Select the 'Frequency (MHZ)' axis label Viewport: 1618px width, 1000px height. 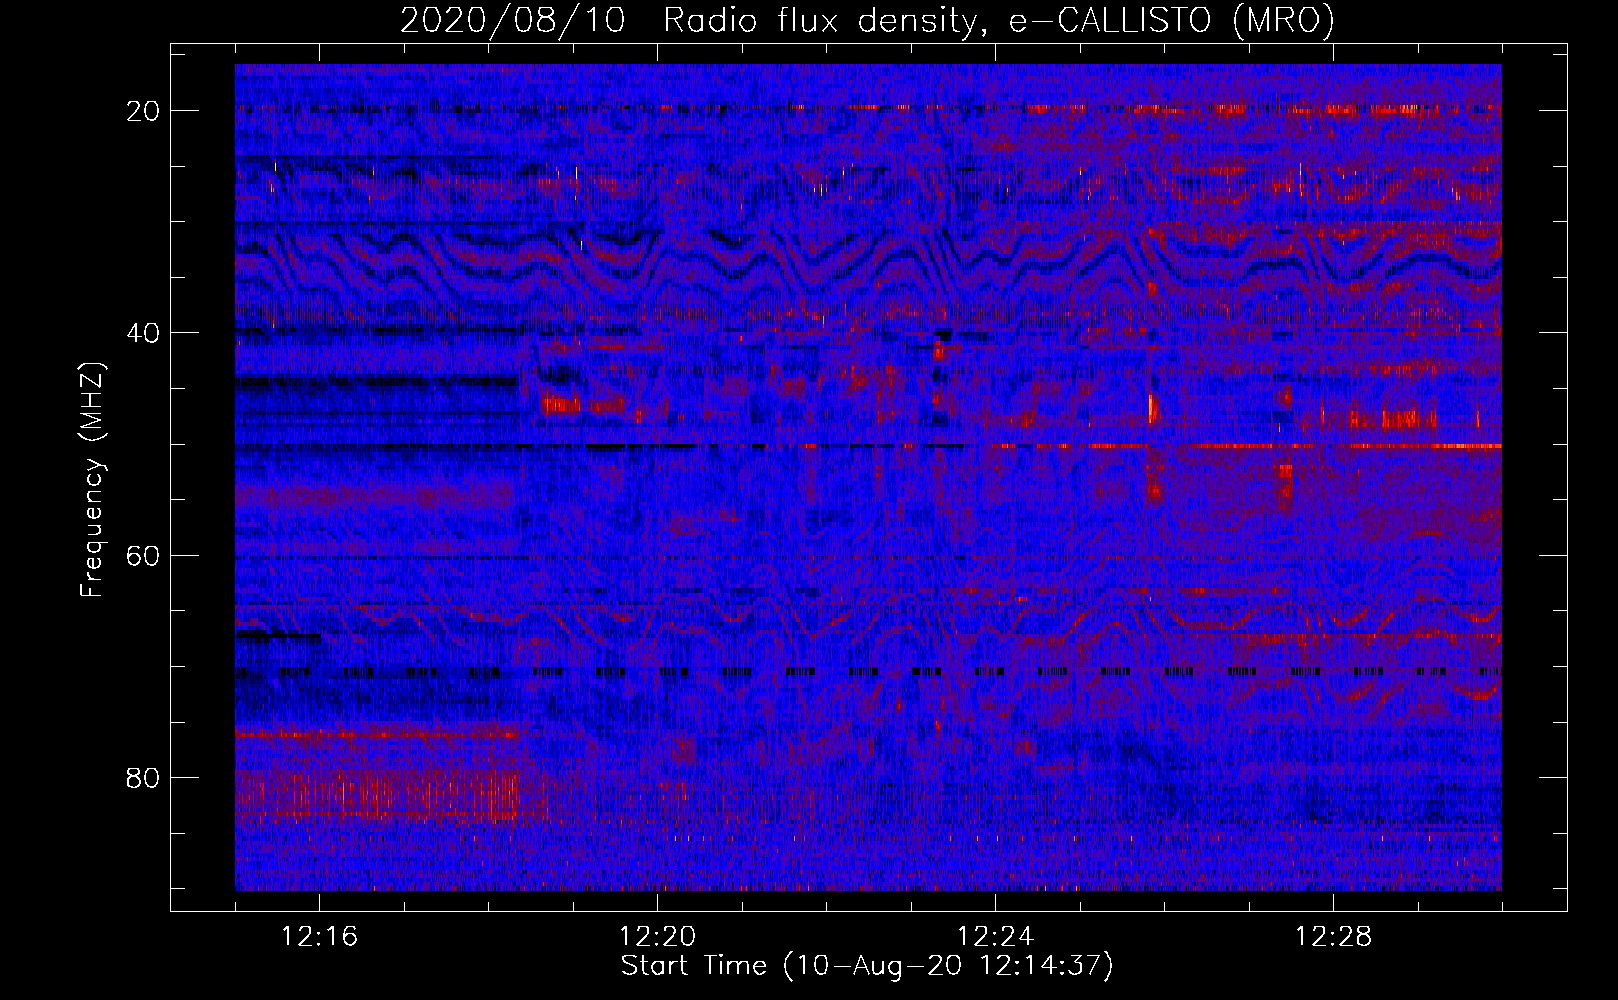pyautogui.click(x=92, y=479)
